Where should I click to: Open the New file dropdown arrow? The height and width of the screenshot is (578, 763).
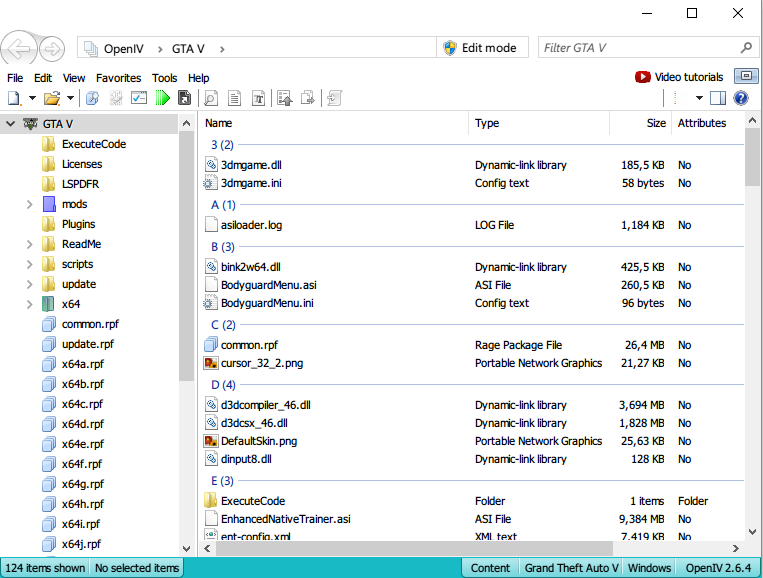tap(32, 98)
